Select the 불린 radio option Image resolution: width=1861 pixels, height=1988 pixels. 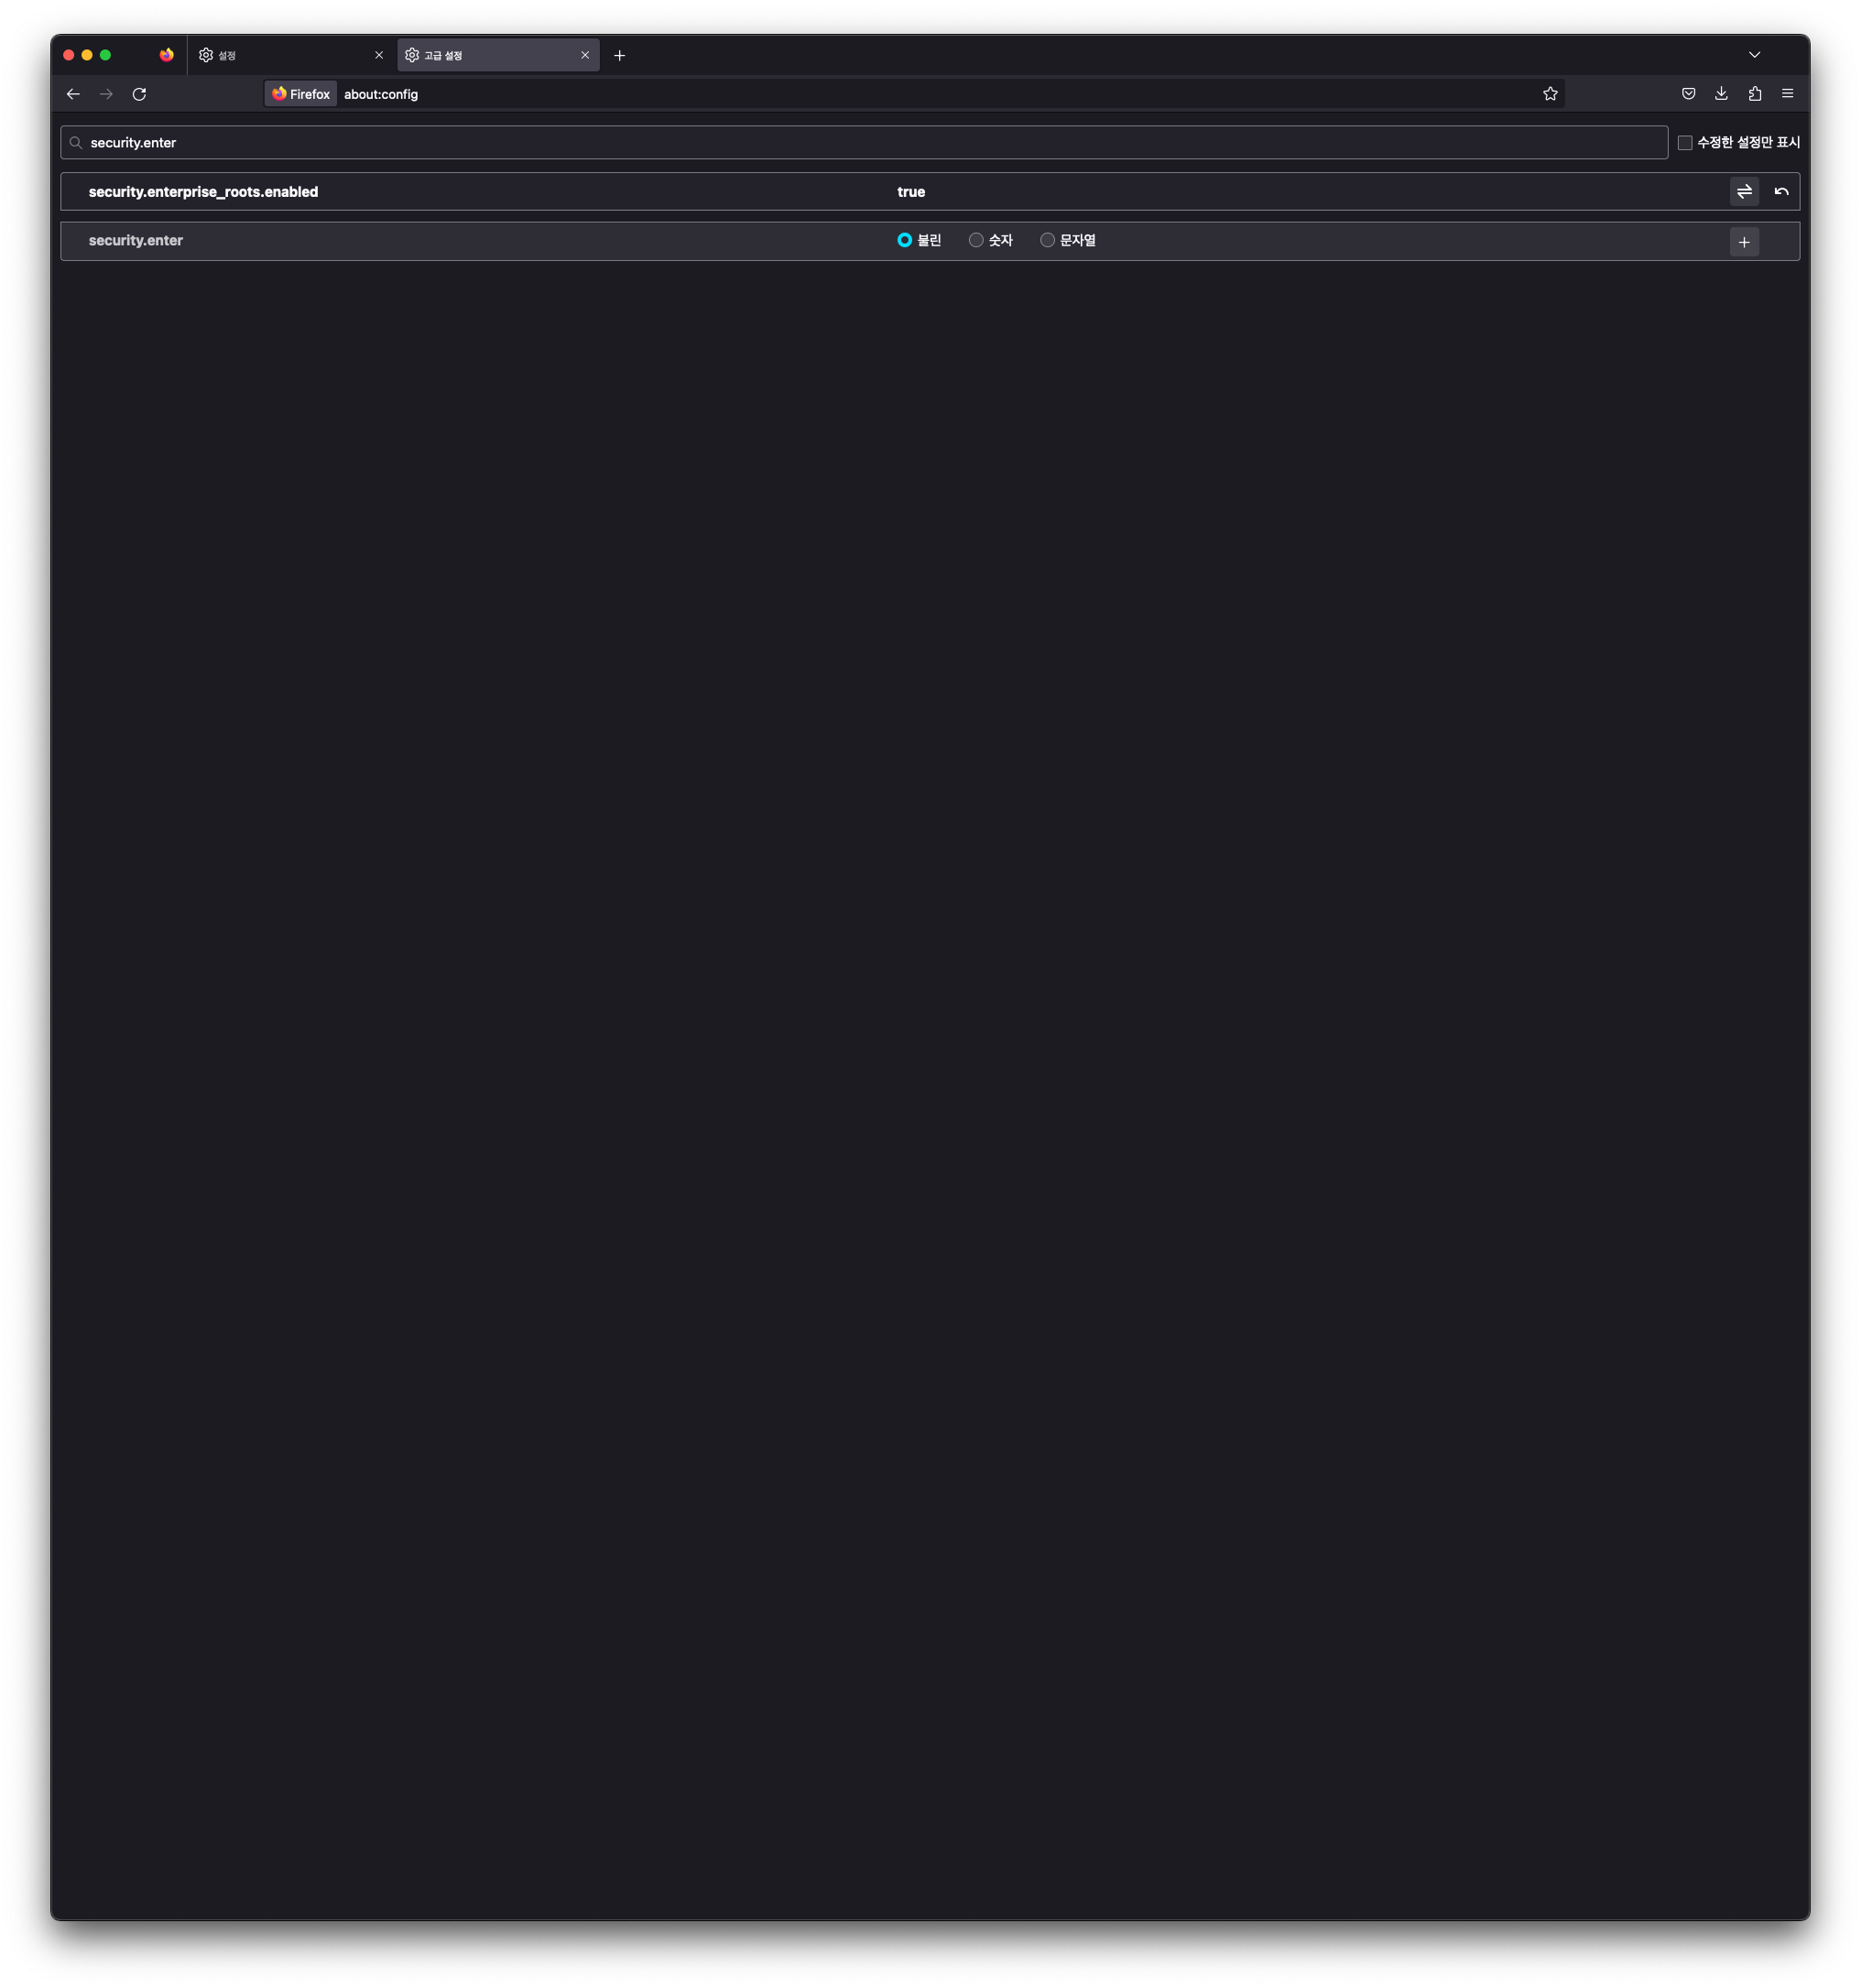904,240
